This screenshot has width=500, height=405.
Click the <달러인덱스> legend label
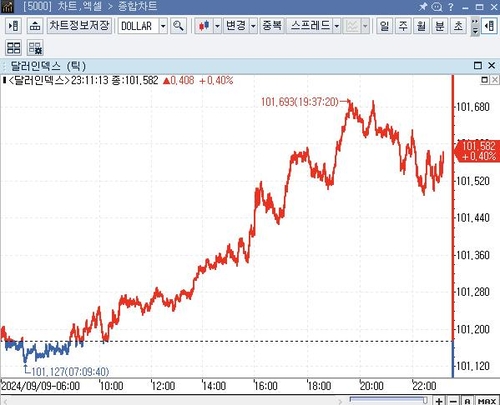(38, 80)
